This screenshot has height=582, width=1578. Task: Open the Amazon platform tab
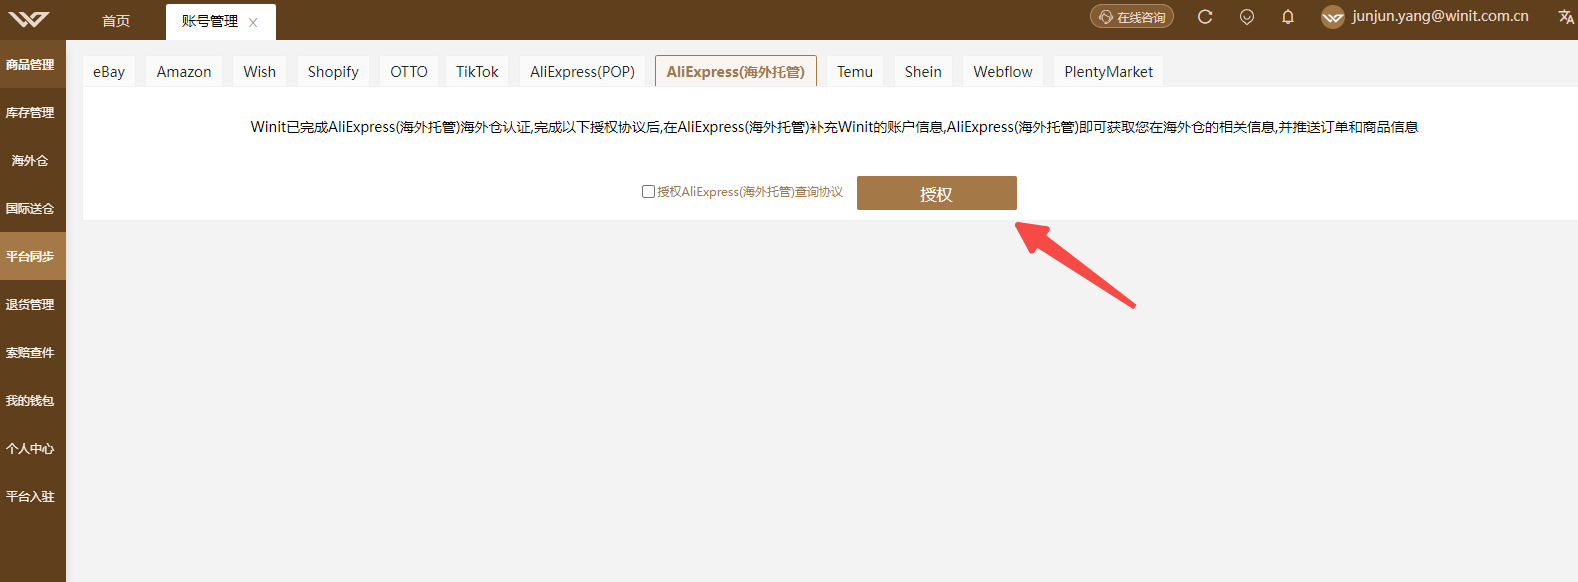(184, 72)
